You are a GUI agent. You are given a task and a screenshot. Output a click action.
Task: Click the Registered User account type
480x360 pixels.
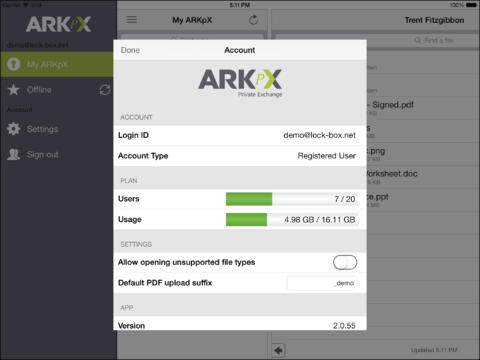[x=326, y=156]
